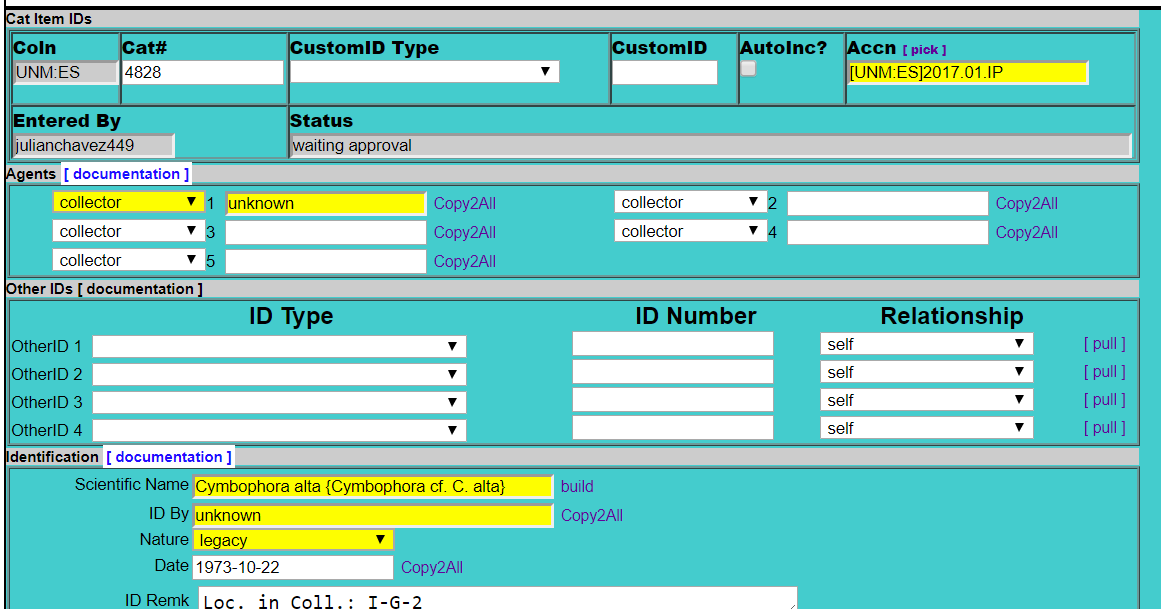Open the OtherID 3 ID Type dropdown

(x=279, y=402)
